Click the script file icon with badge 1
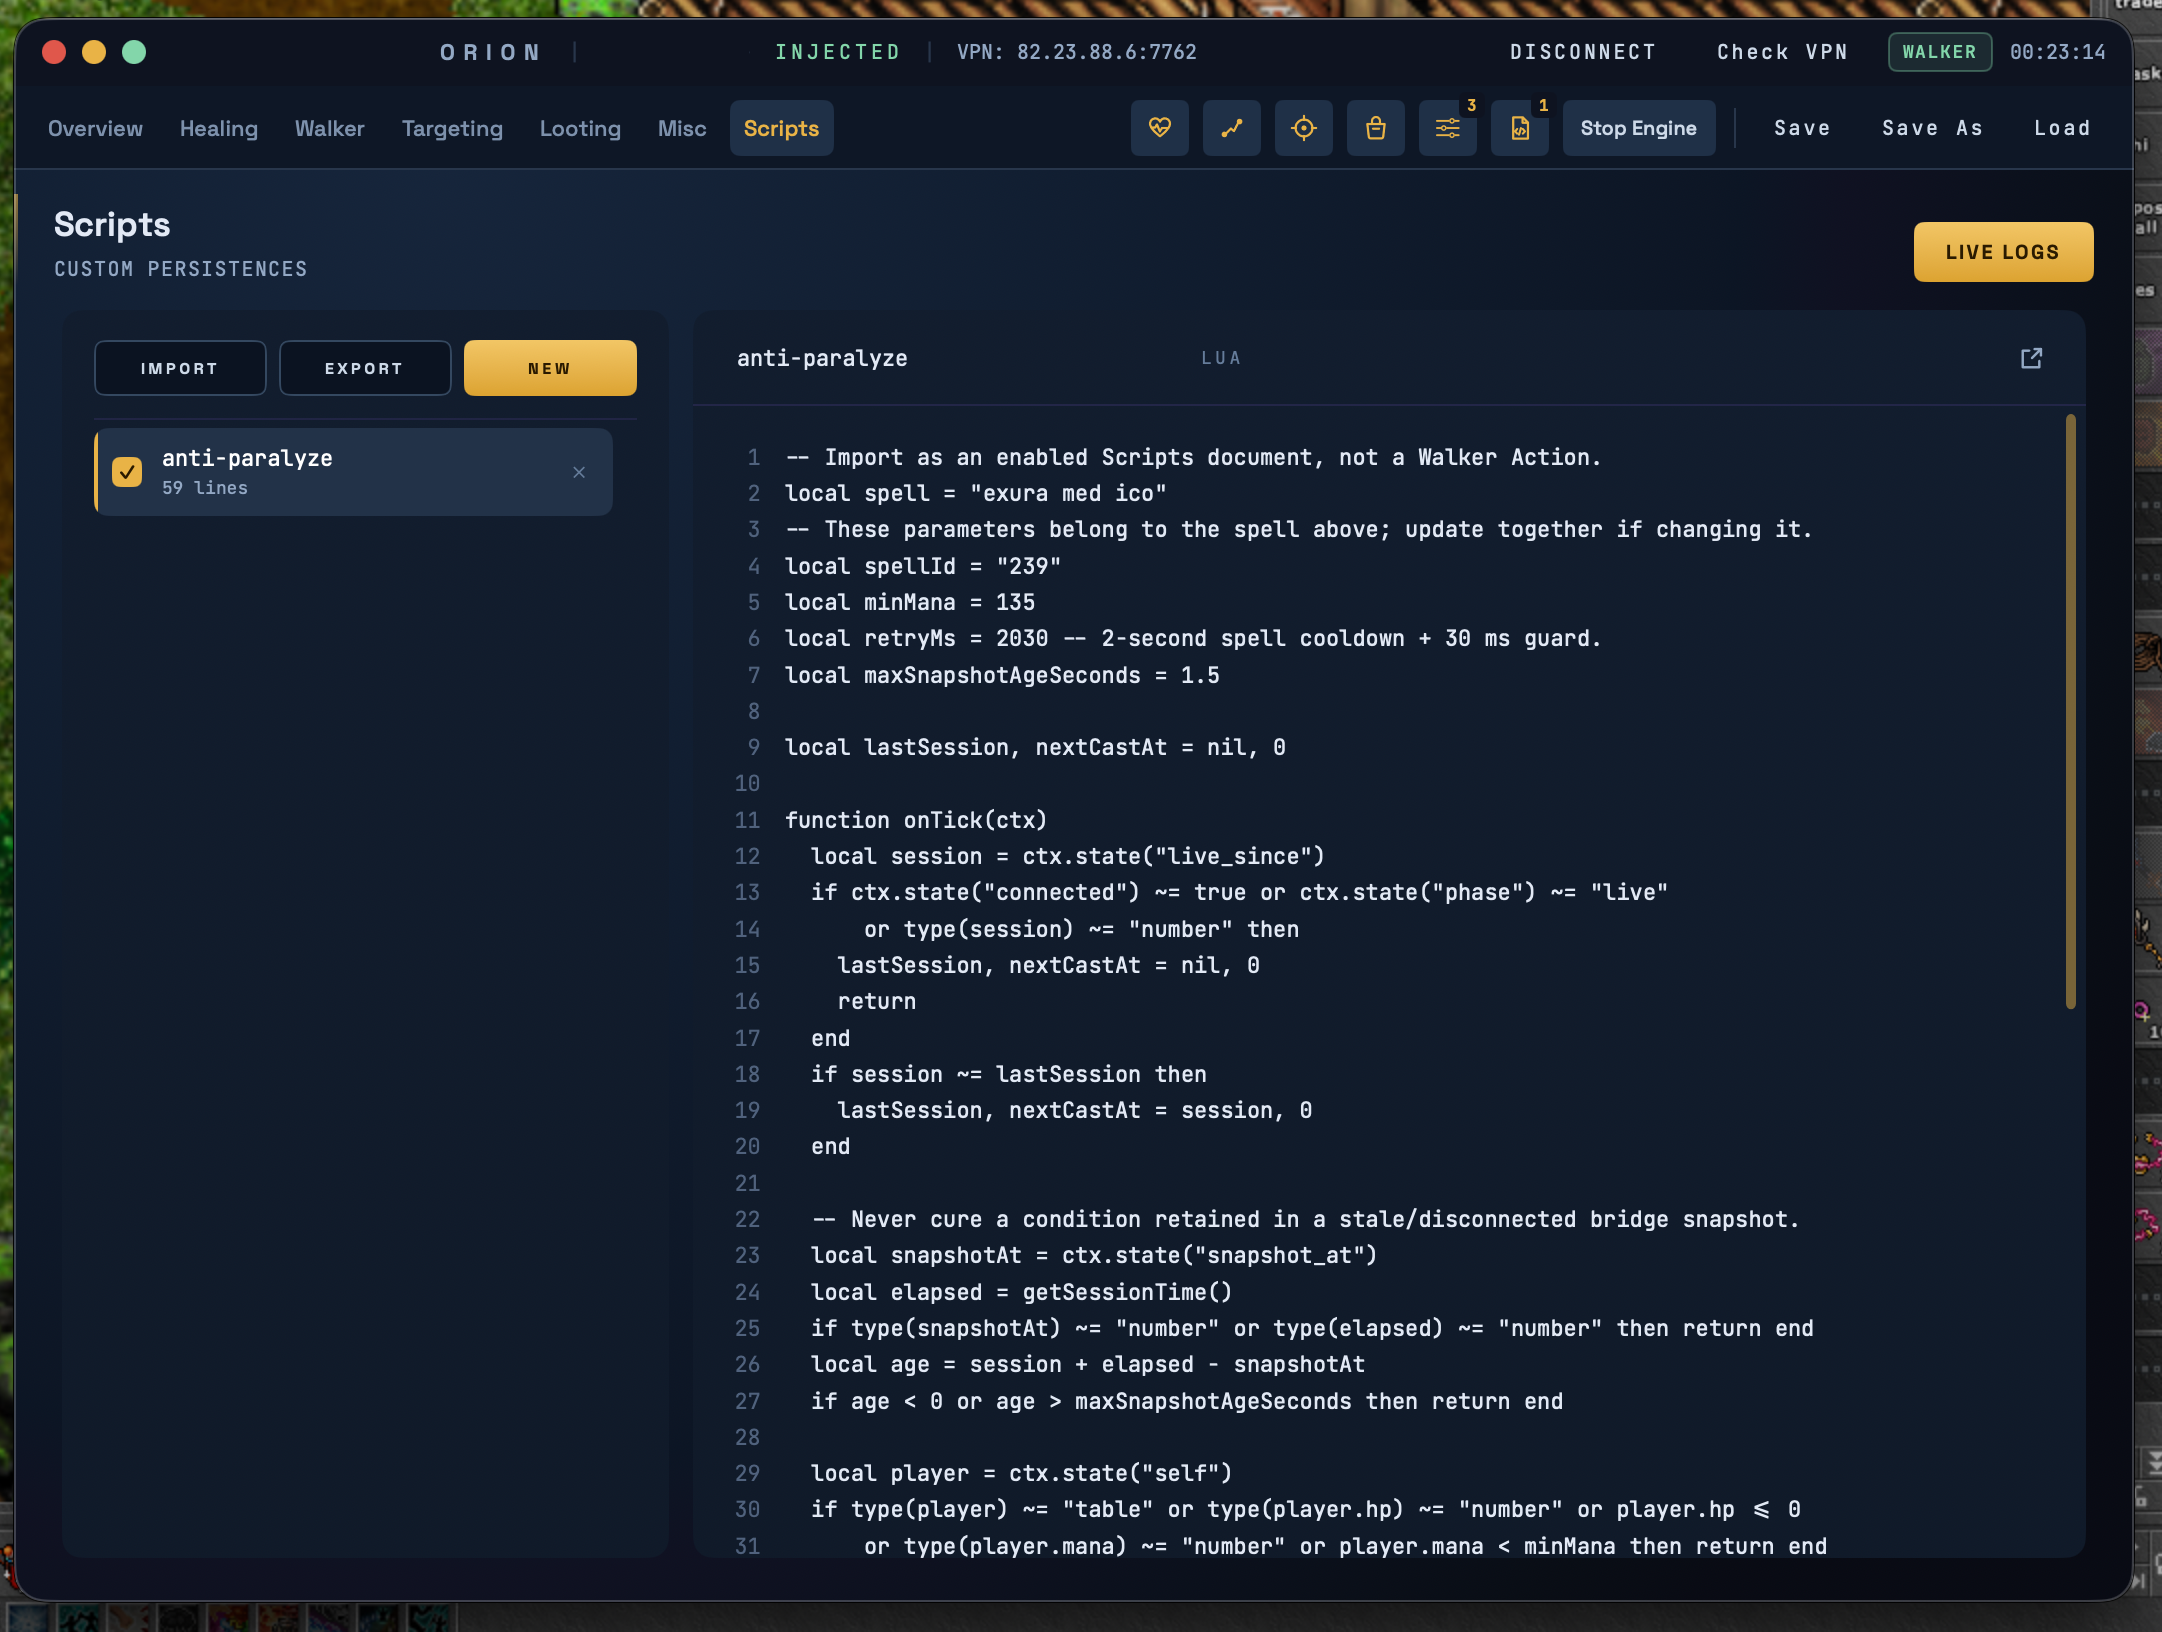Image resolution: width=2162 pixels, height=1632 pixels. click(1519, 128)
